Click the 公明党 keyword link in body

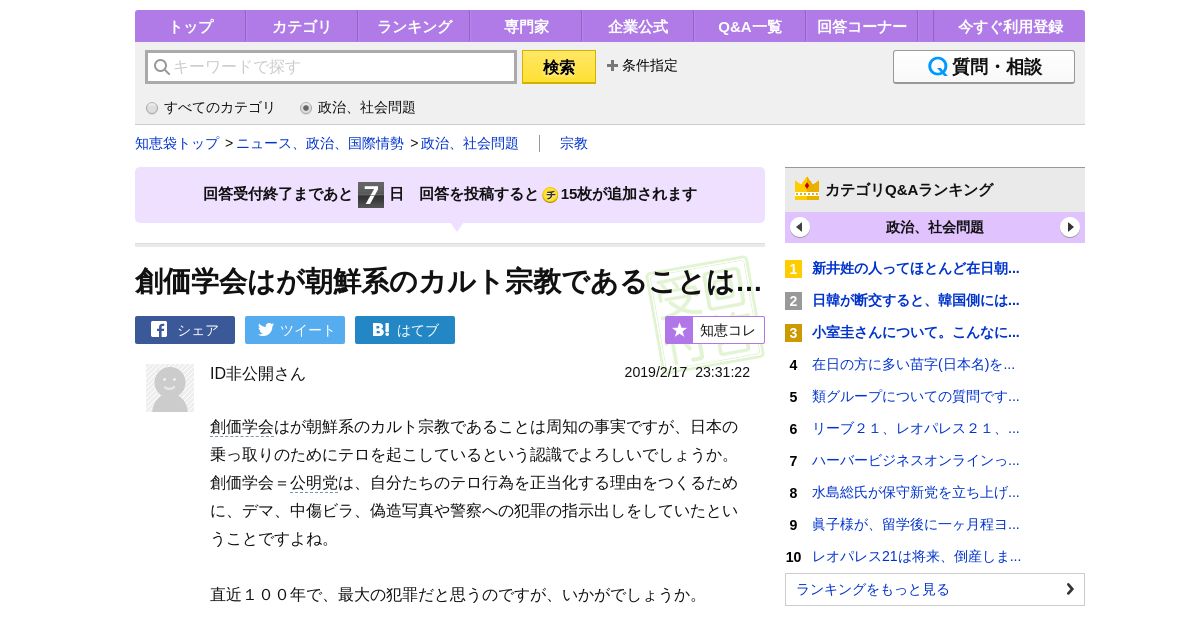[314, 483]
